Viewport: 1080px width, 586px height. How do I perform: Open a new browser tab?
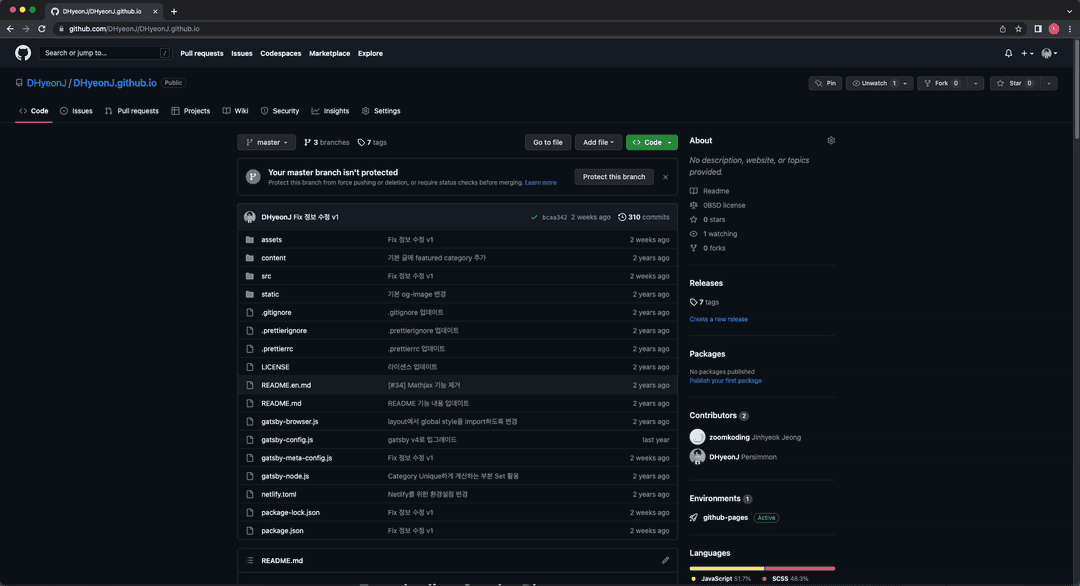pos(174,11)
